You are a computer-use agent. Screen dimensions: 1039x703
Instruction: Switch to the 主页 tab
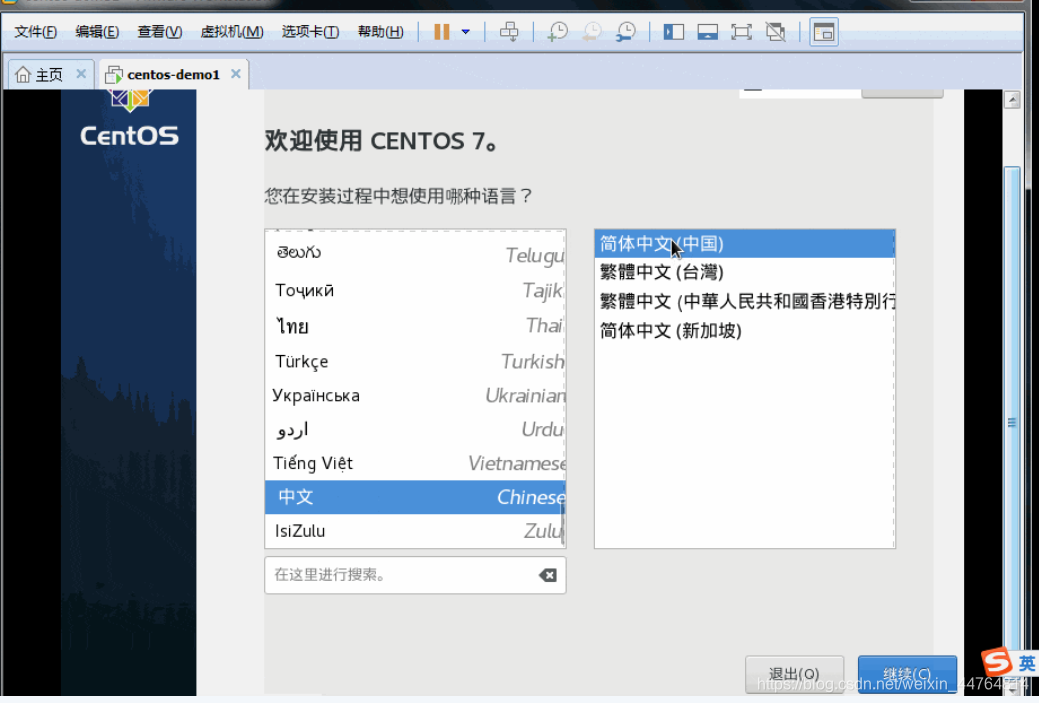point(40,74)
